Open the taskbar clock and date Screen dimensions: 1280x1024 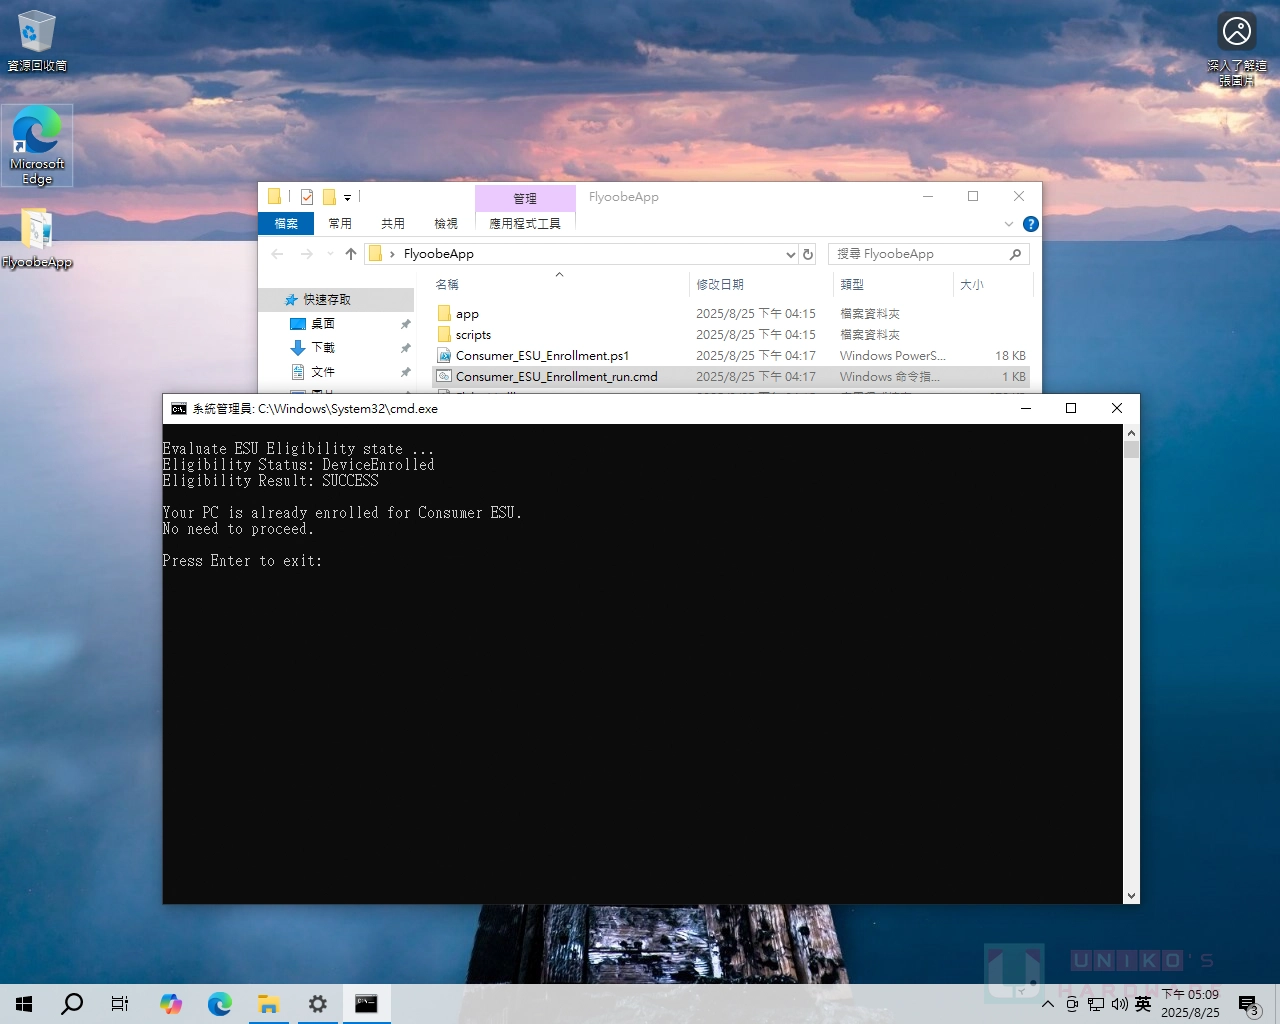1190,1004
